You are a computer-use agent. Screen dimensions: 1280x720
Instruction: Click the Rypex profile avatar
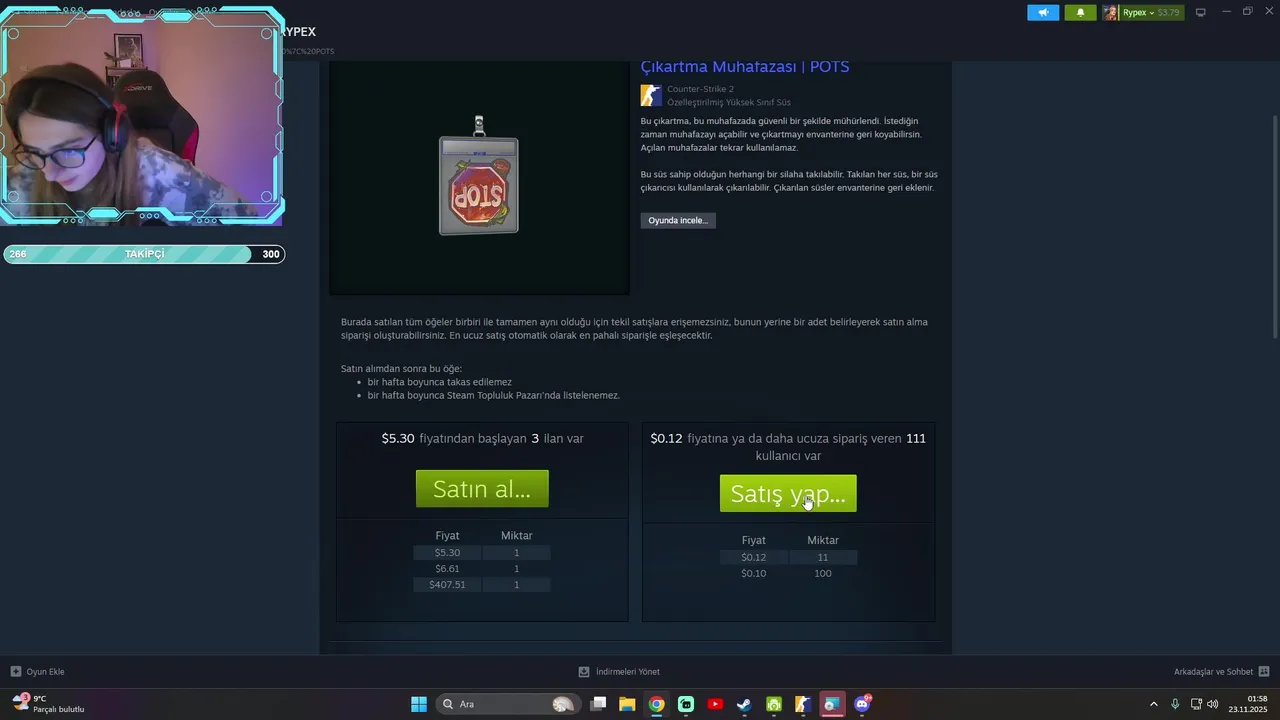(x=1111, y=13)
